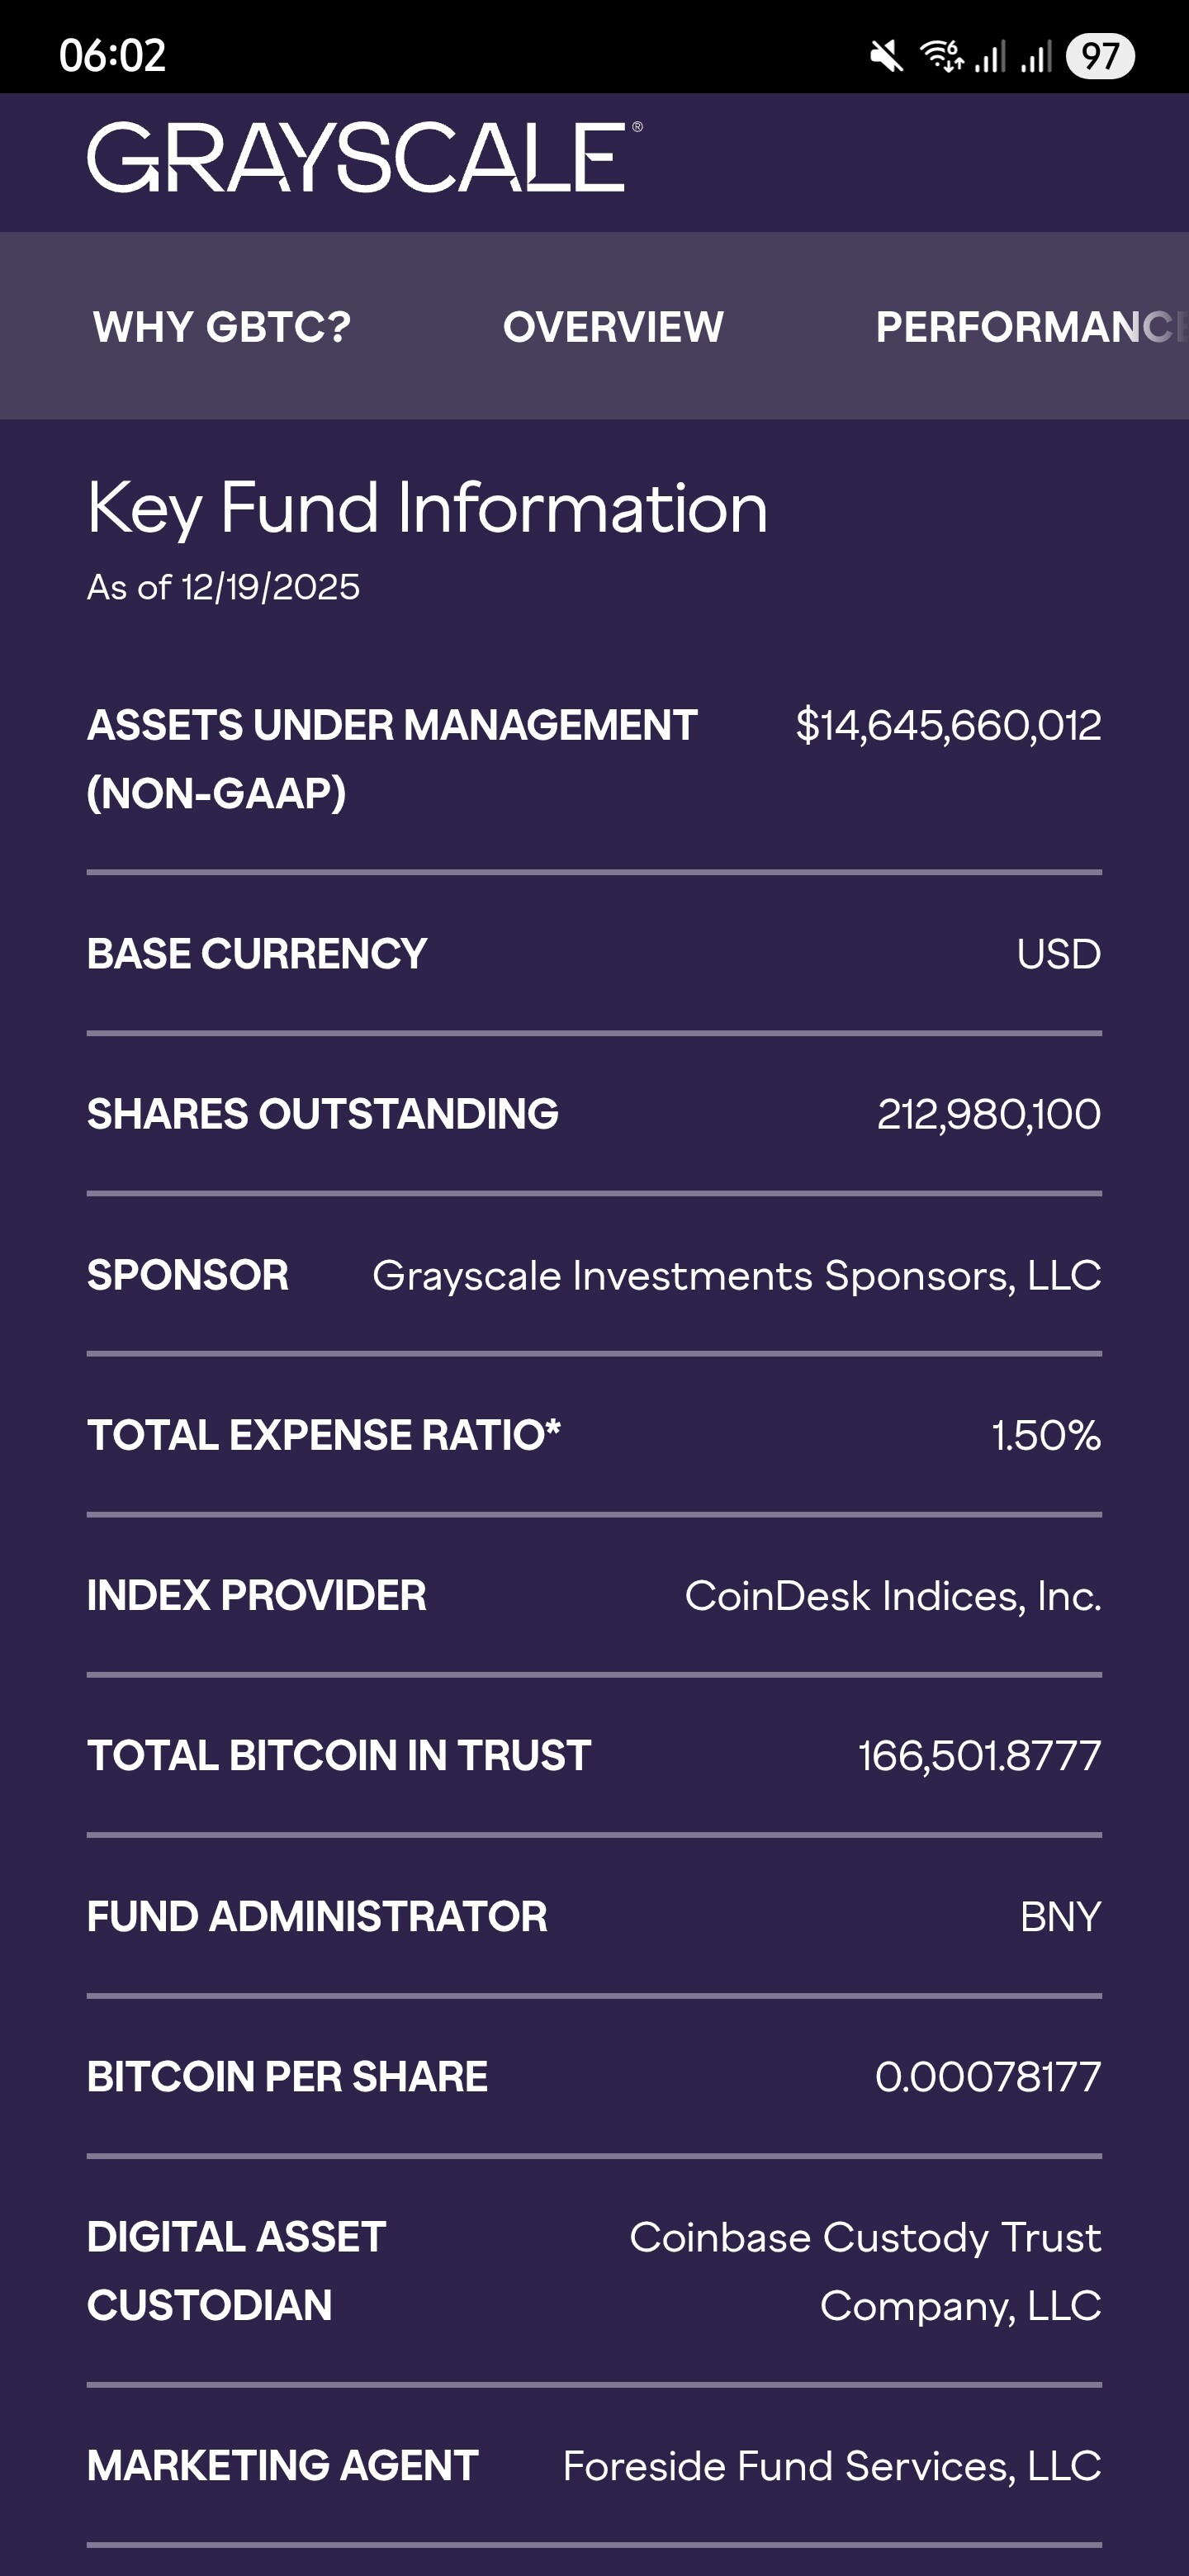Tap CoinDesk Indices, Inc. provider name
The width and height of the screenshot is (1189, 2576).
coord(893,1596)
